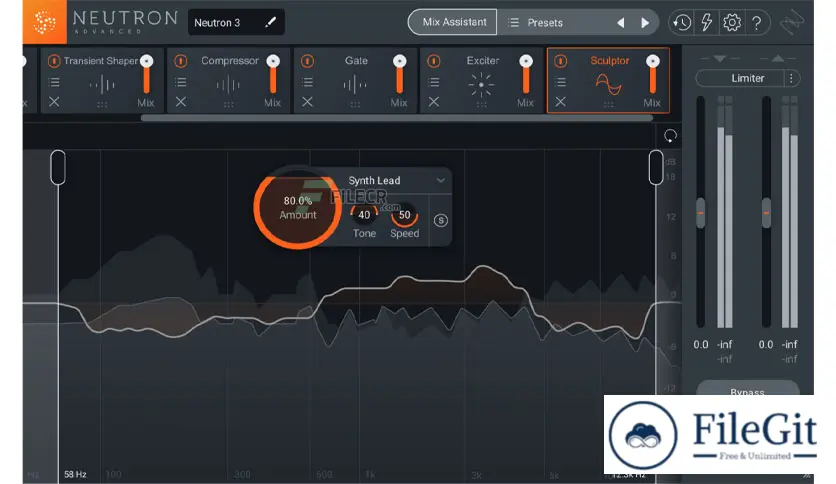Go to previous preset arrow
Image resolution: width=836 pixels, height=484 pixels.
[x=621, y=23]
